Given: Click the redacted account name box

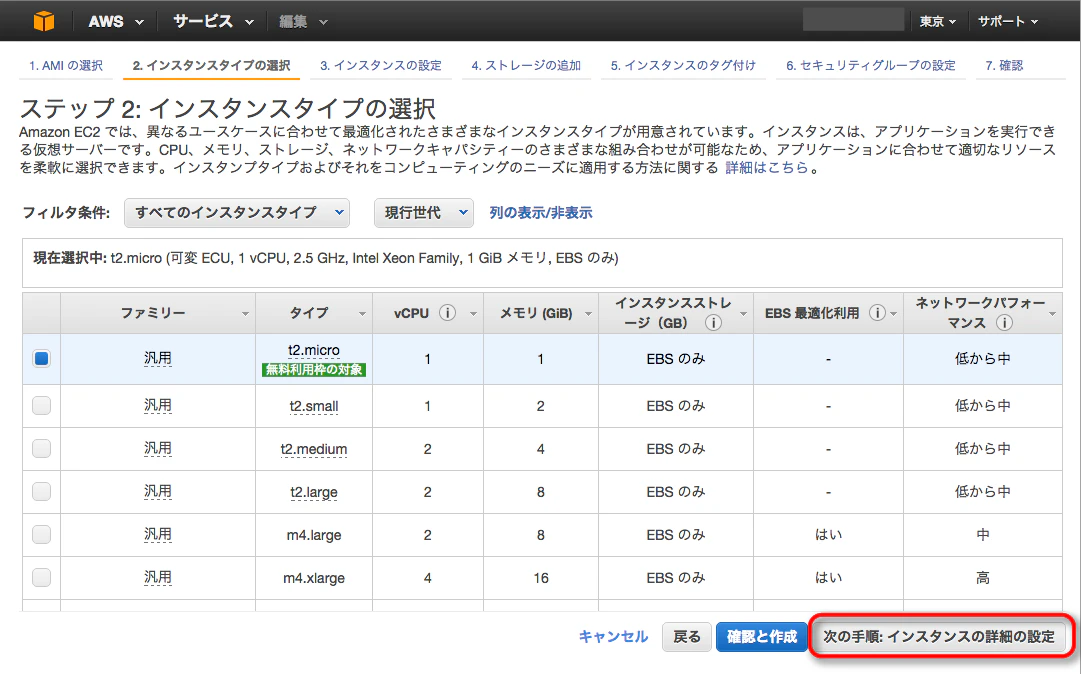Looking at the screenshot, I should pyautogui.click(x=853, y=21).
